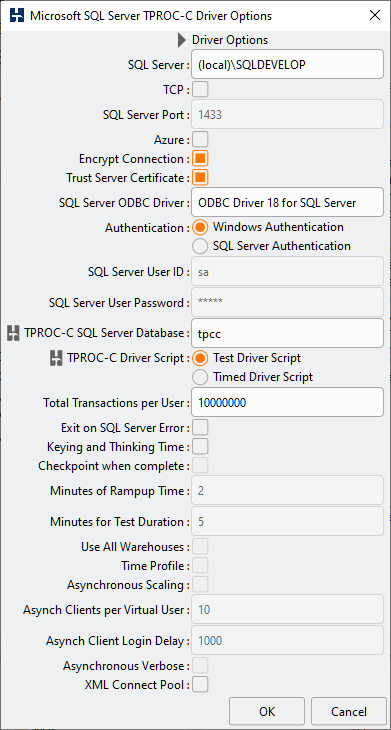Screen dimensions: 391x730
Task: Check Keying and Thinking Time
Action: tap(200, 446)
